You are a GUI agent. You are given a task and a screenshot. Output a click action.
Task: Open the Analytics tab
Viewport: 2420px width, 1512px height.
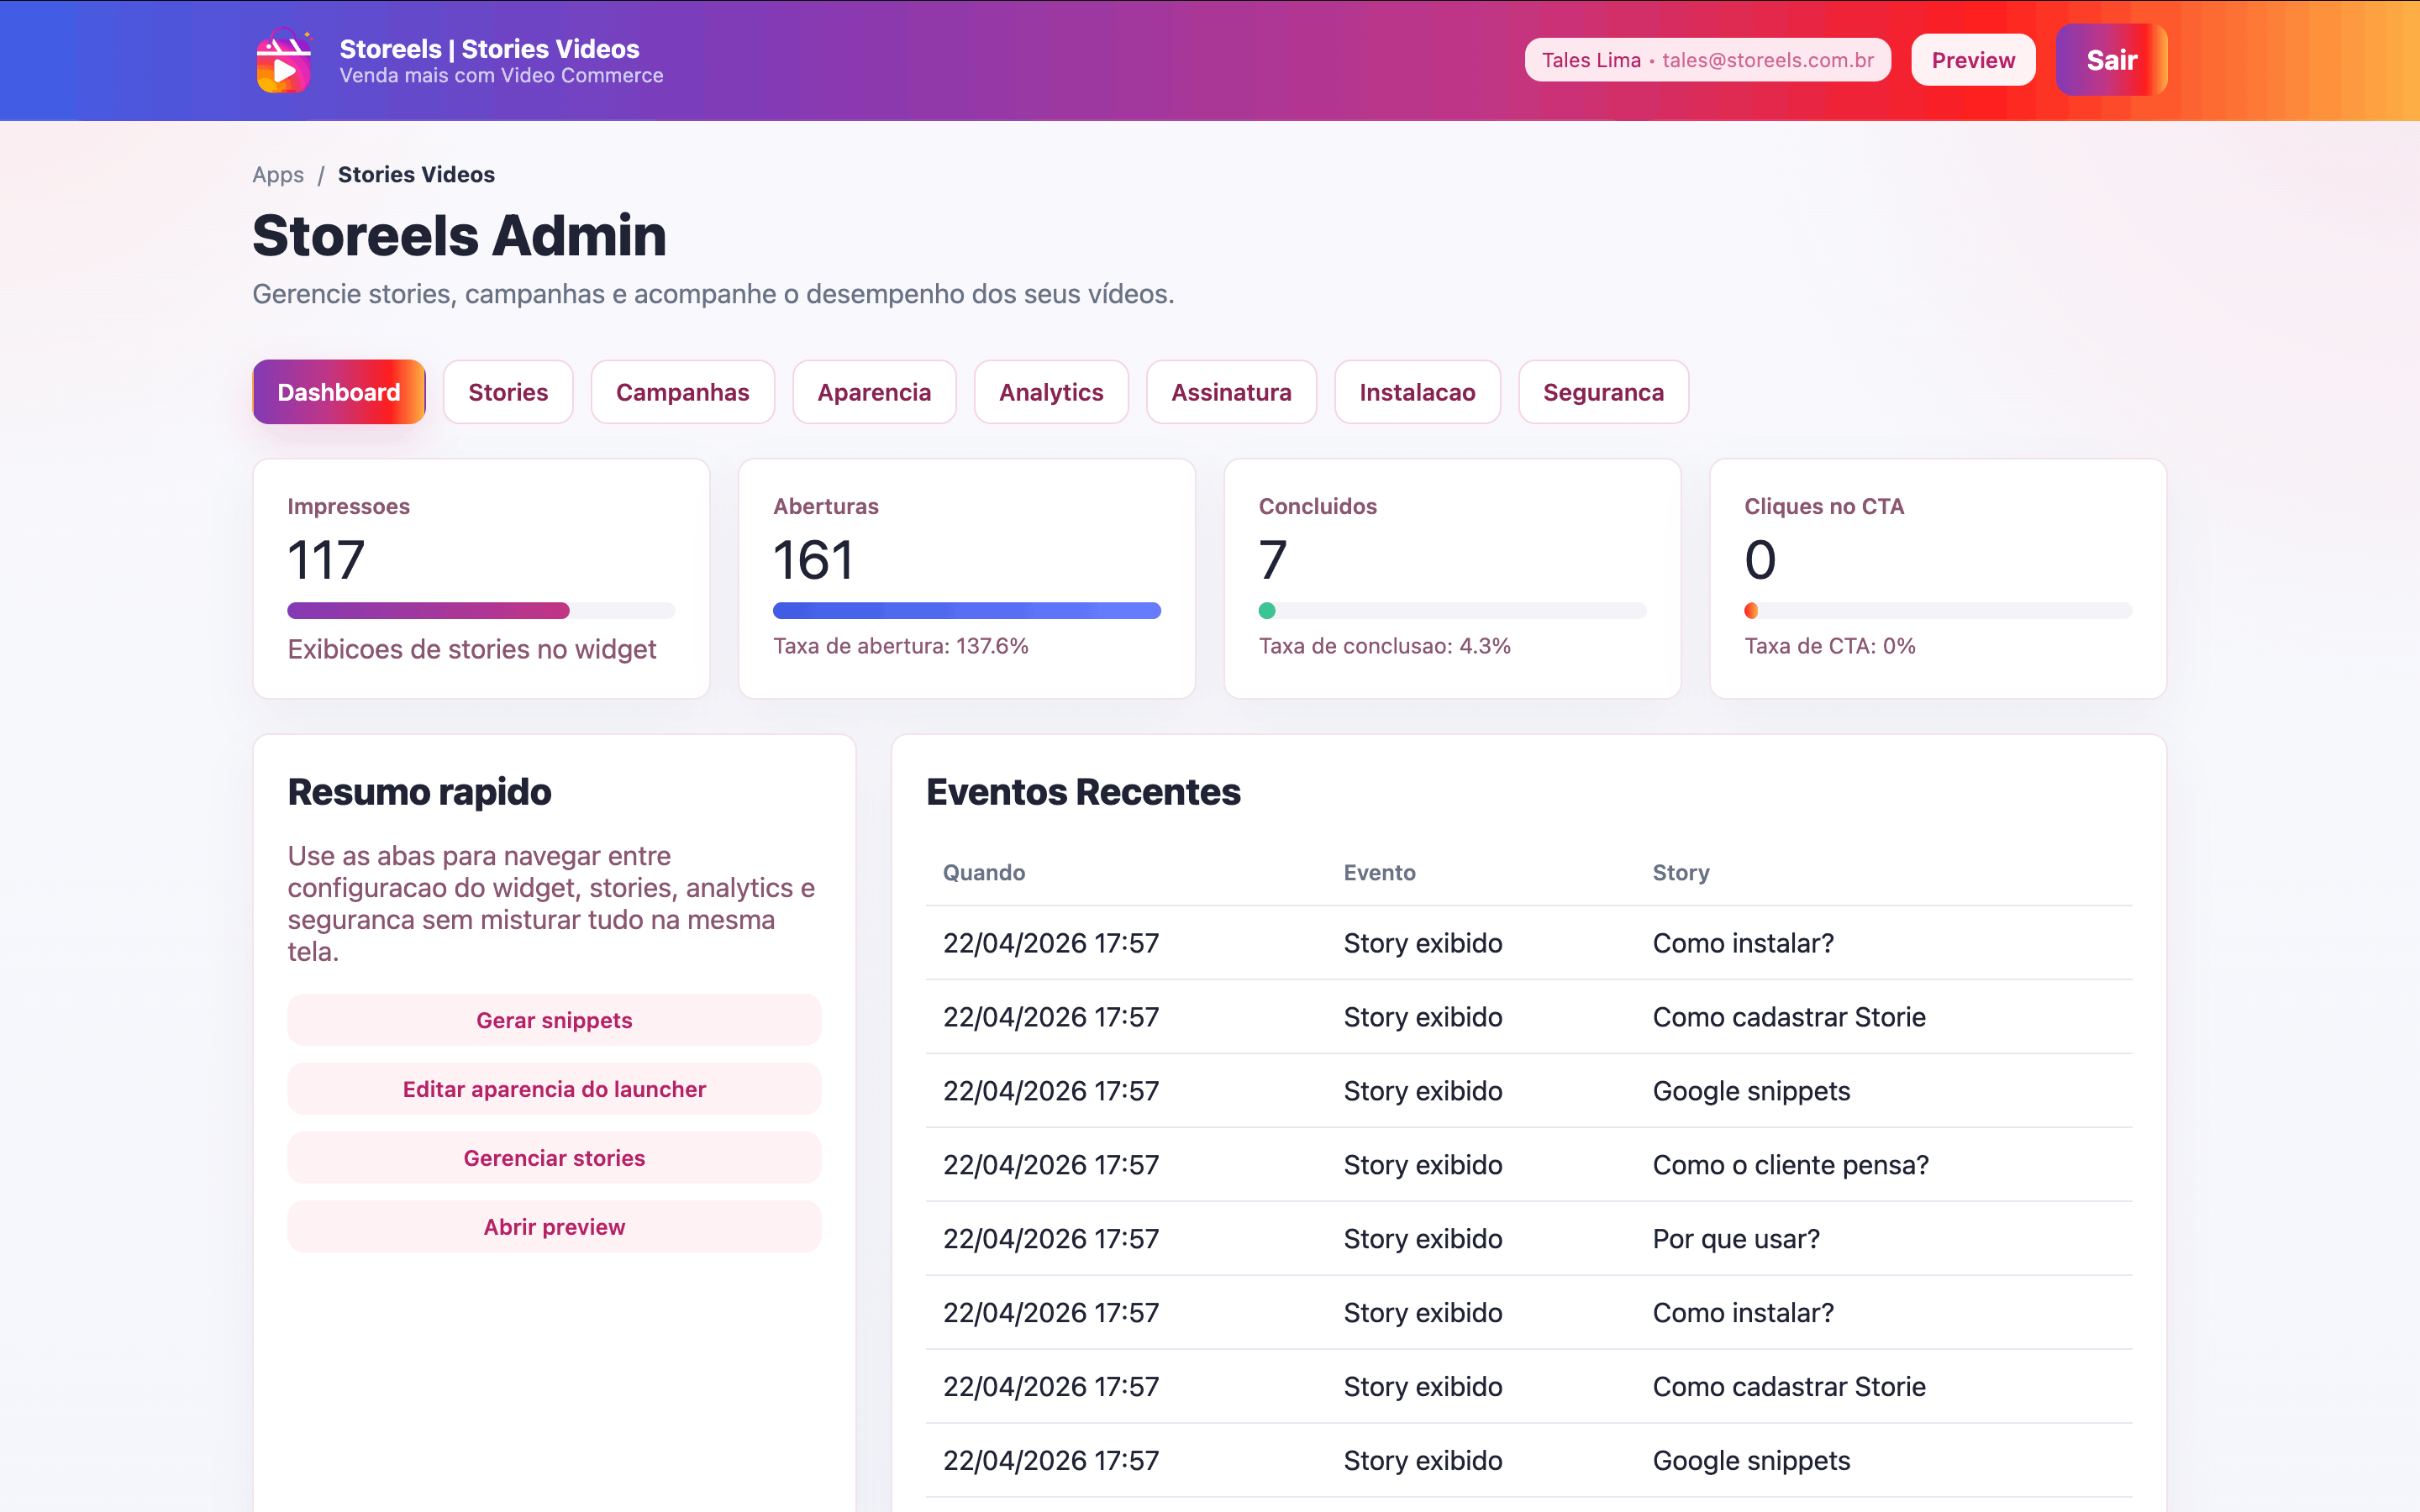point(1051,392)
